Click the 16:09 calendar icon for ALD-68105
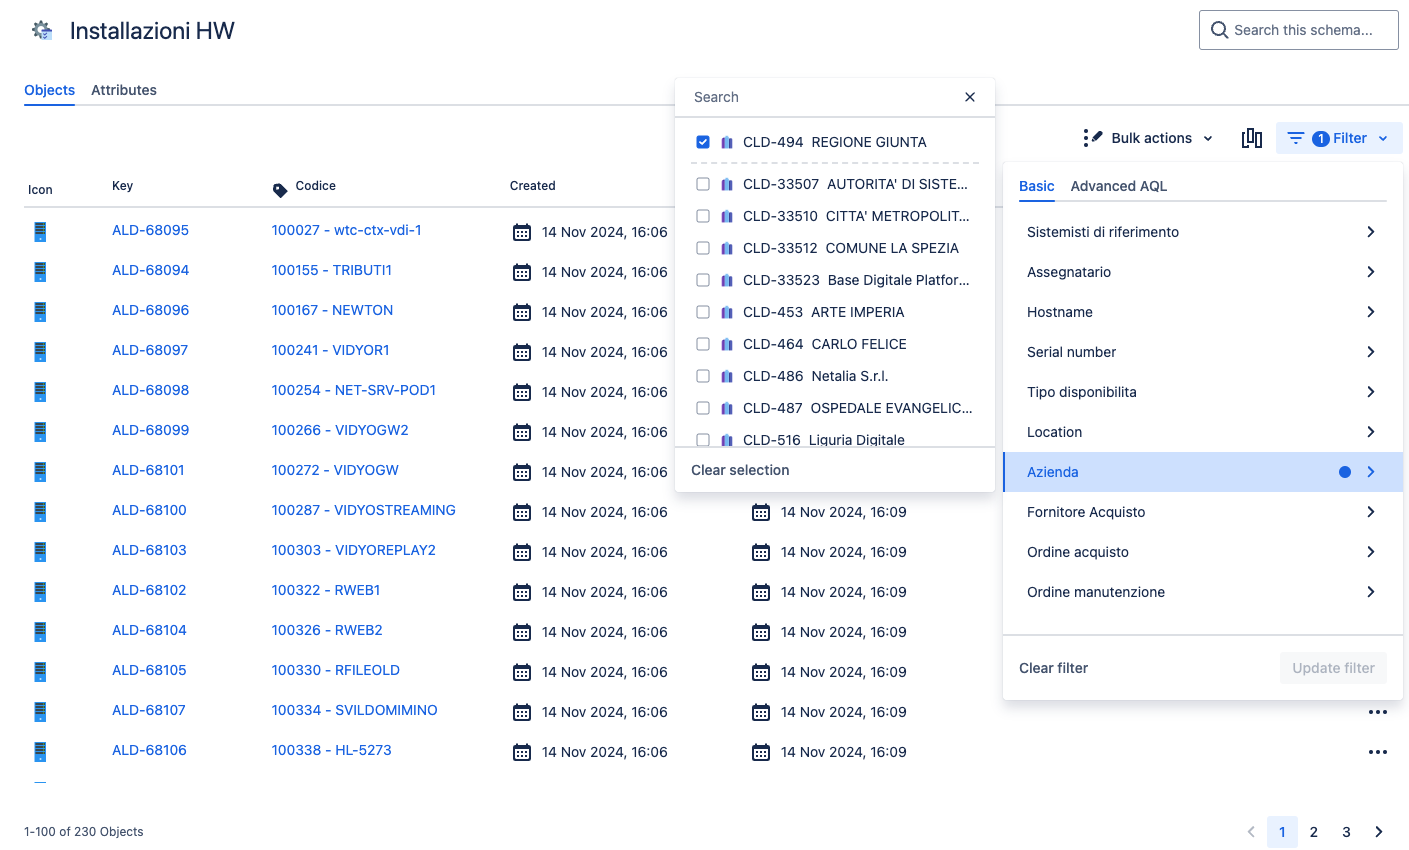 tap(761, 672)
